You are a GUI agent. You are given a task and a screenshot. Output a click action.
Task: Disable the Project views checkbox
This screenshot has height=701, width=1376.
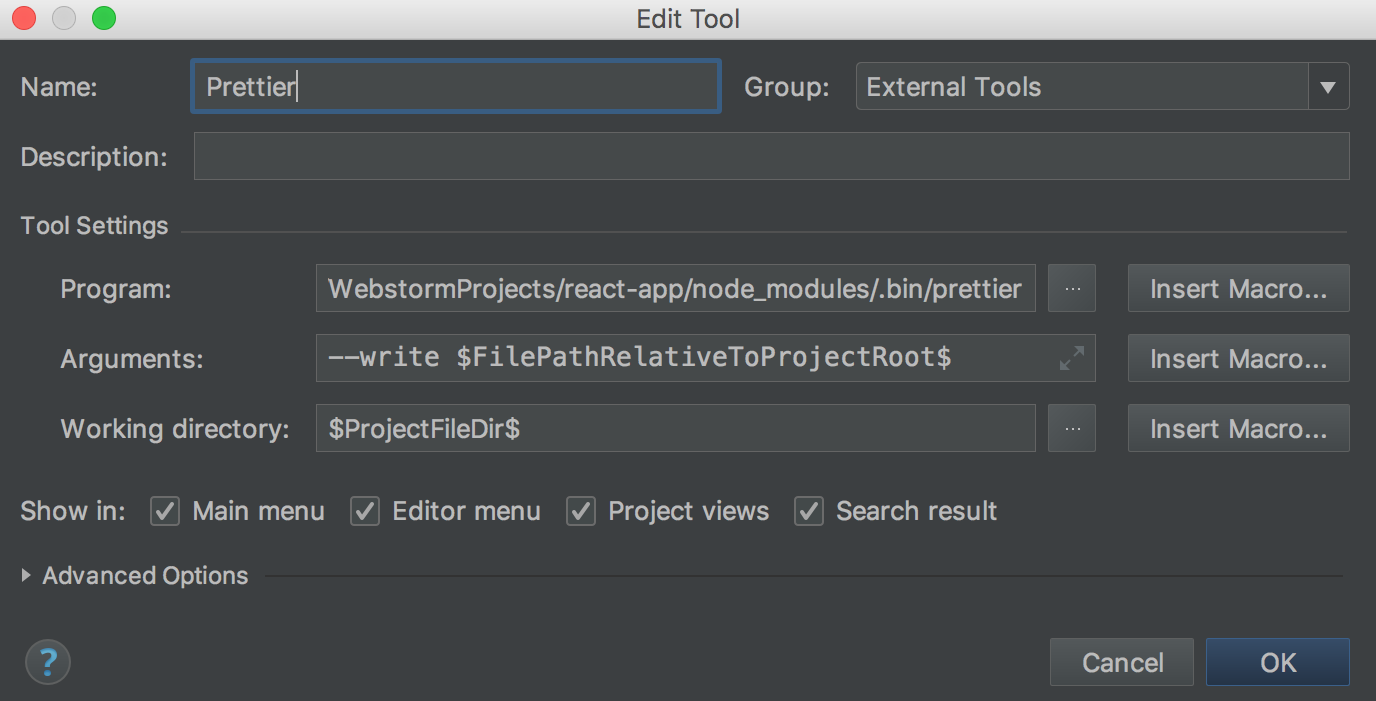click(581, 512)
